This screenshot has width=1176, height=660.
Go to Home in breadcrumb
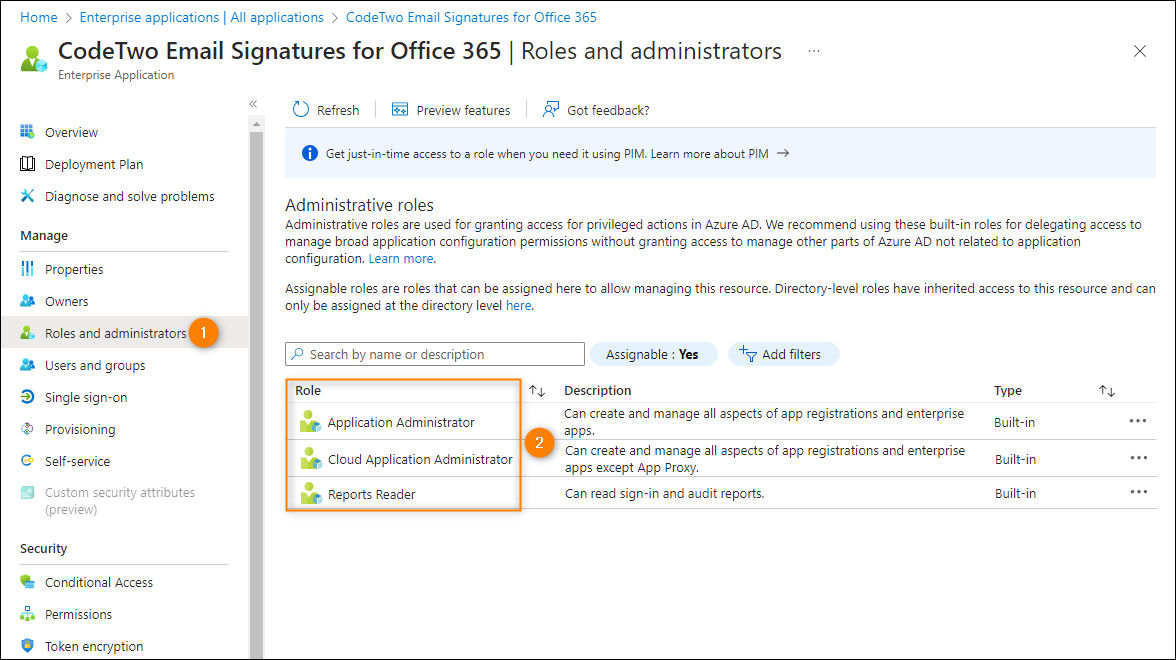pos(39,17)
